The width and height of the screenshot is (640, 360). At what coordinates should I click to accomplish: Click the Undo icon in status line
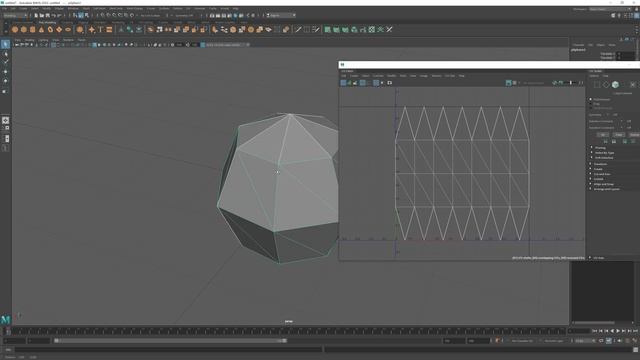tap(53, 15)
